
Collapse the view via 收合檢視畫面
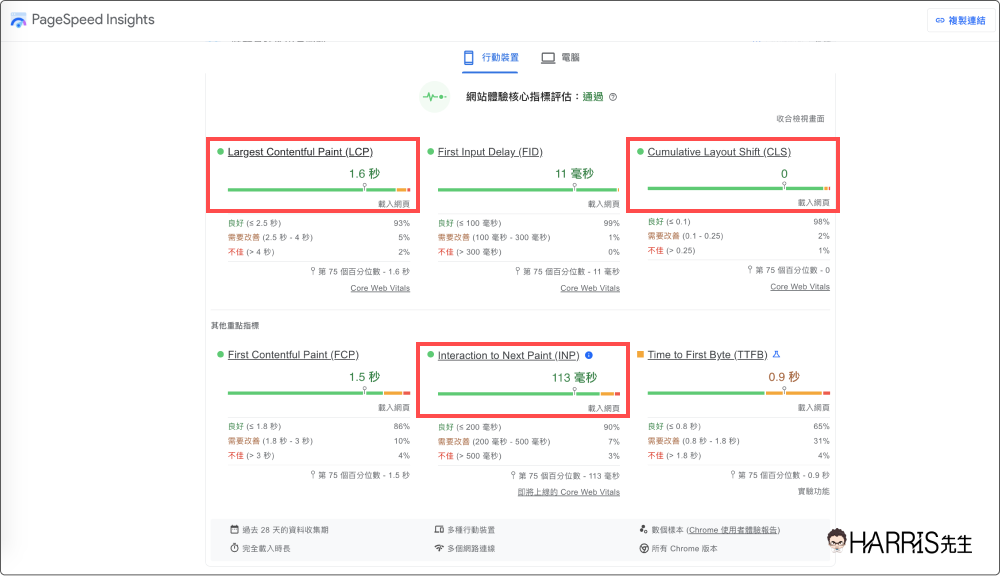pyautogui.click(x=800, y=119)
